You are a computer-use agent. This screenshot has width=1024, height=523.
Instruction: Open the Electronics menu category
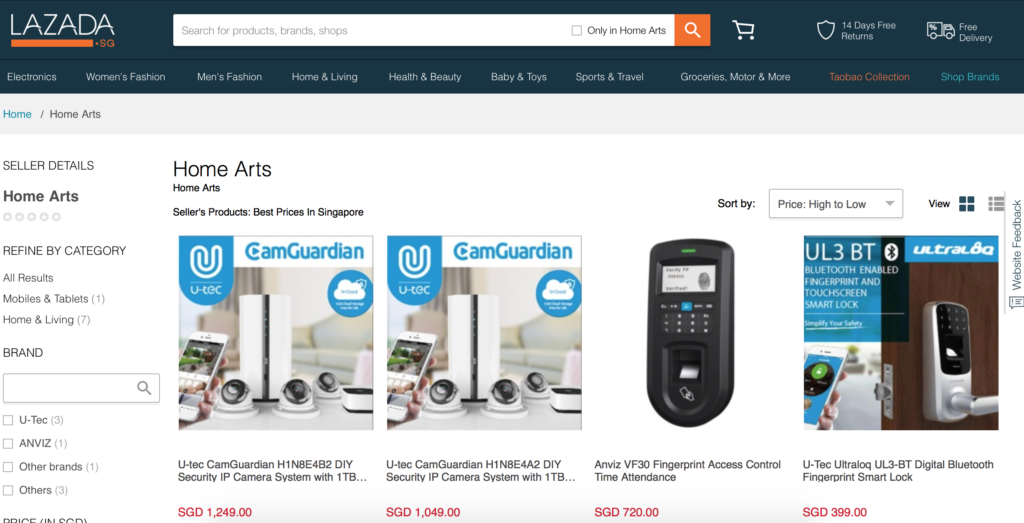tap(31, 76)
